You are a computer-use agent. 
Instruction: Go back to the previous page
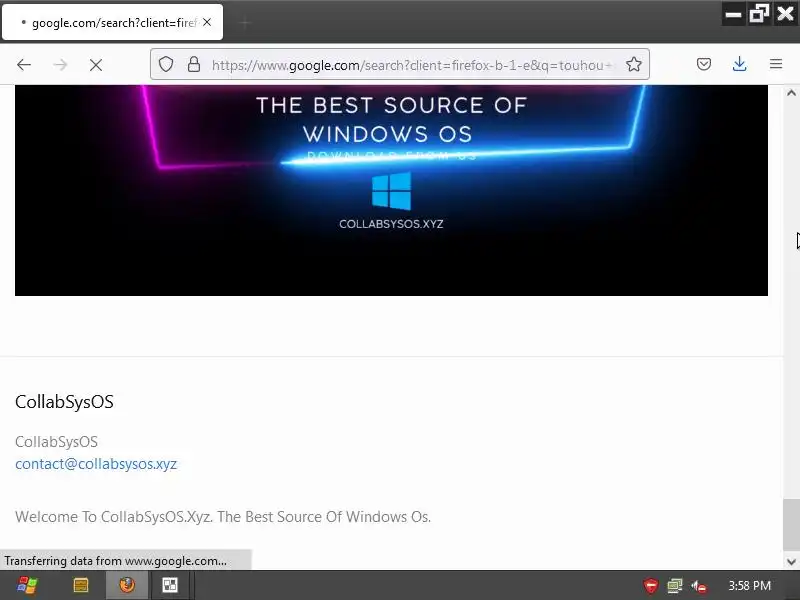pos(24,65)
